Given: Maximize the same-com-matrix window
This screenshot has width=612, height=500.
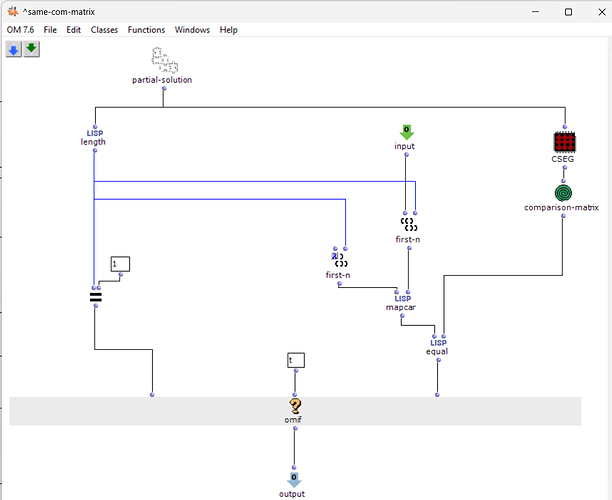Looking at the screenshot, I should click(569, 12).
